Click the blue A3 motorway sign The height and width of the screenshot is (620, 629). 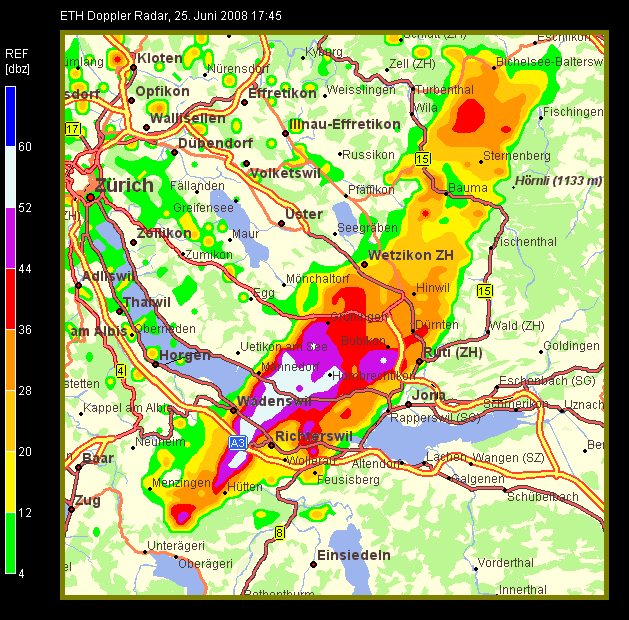[238, 443]
